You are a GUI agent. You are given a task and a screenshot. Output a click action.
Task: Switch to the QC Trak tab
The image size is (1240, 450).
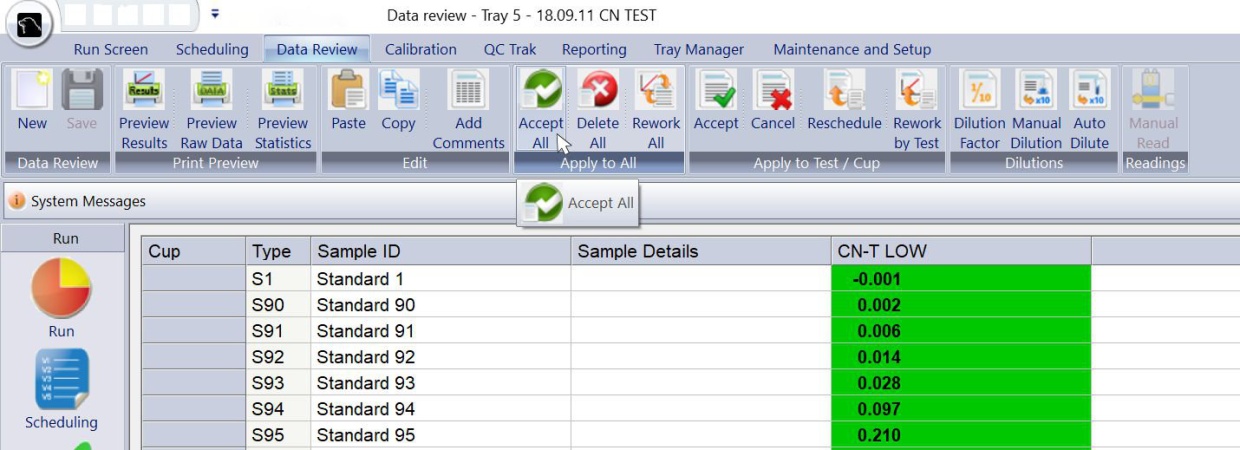[x=510, y=49]
